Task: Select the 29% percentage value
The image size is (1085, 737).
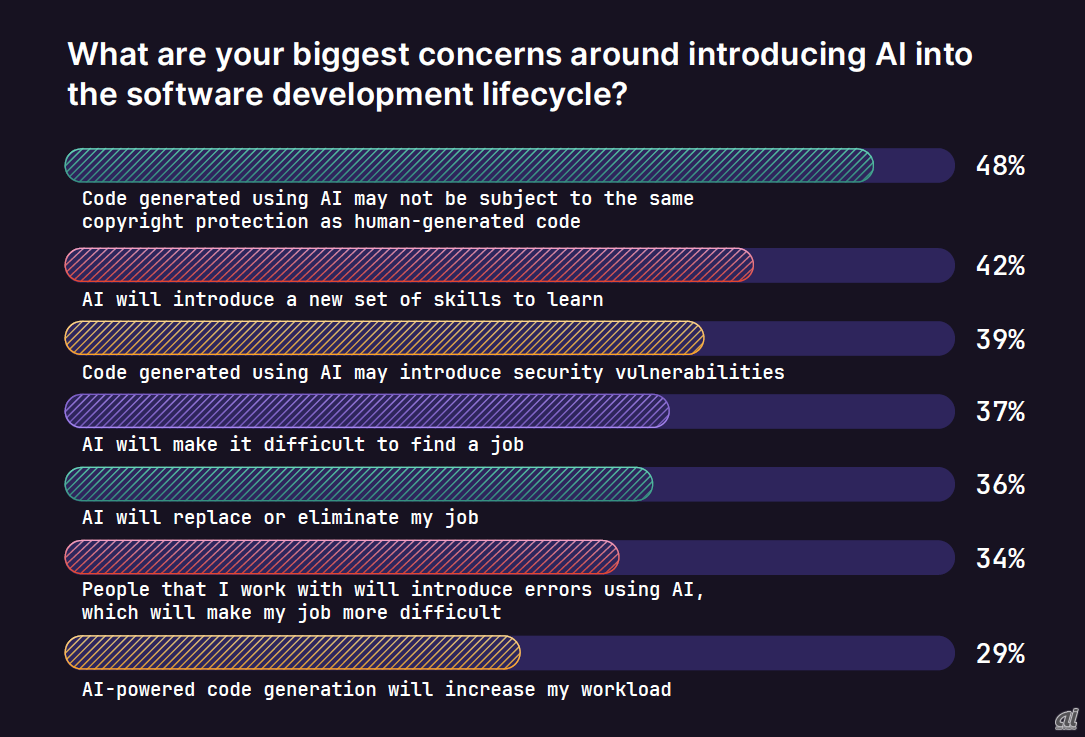Action: (x=1000, y=654)
